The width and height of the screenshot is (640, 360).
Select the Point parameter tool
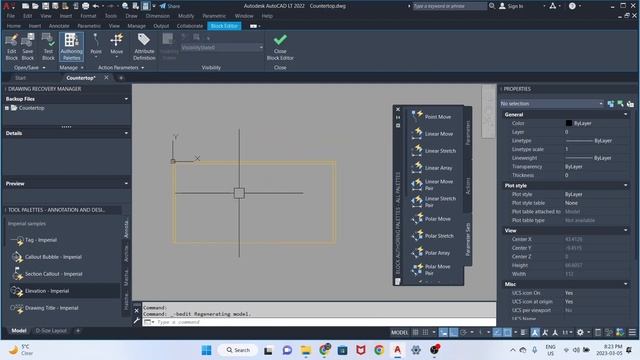tap(96, 46)
